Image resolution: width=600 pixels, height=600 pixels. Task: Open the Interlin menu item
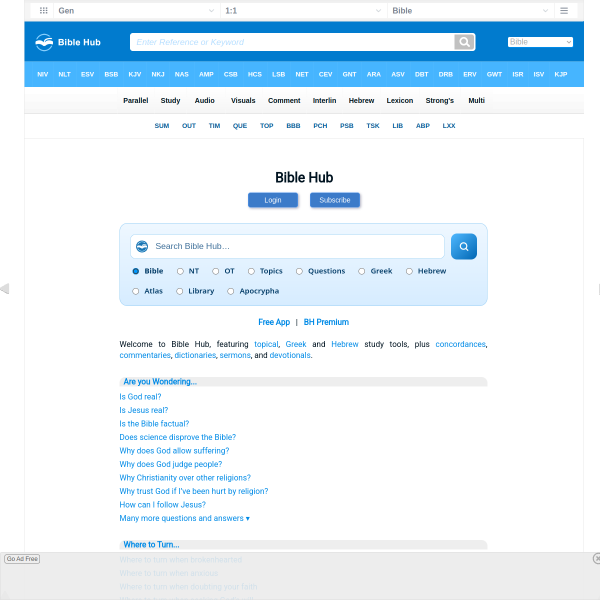coord(324,101)
